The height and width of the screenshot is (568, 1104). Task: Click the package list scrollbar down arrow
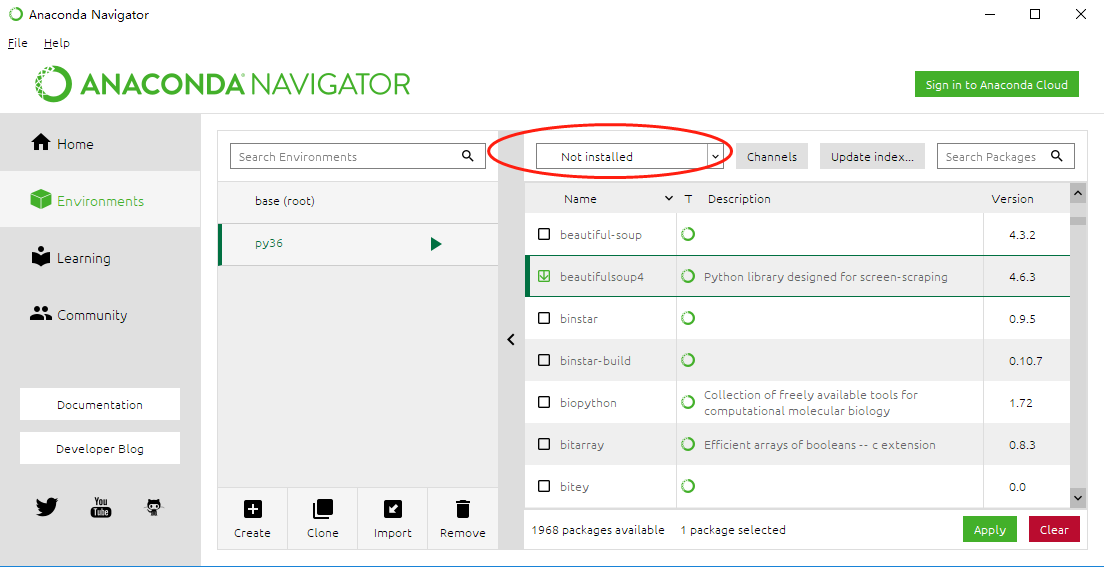click(x=1077, y=497)
